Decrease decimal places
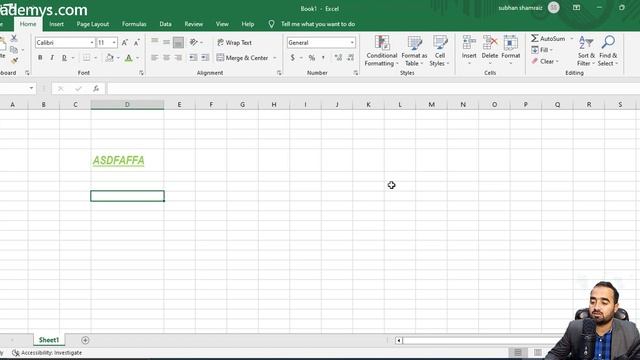Screen dimensions: 640x360 (351, 58)
